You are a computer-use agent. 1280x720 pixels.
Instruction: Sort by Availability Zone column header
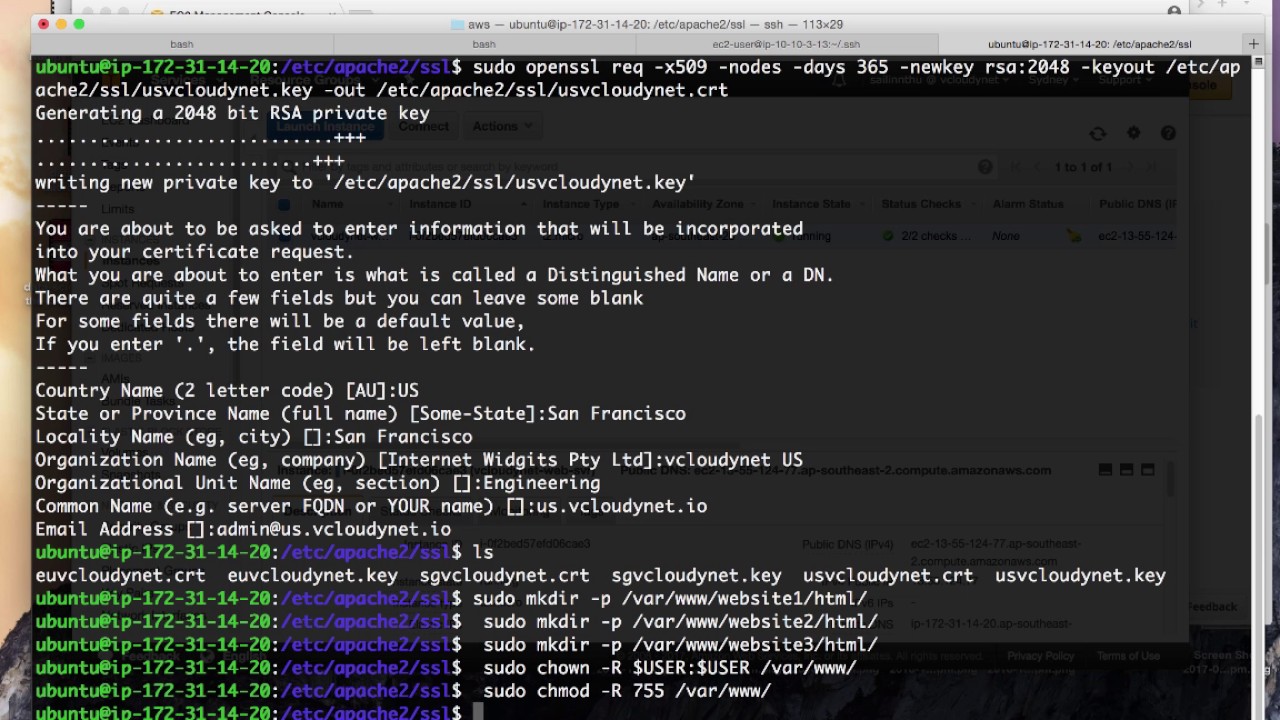(x=698, y=204)
